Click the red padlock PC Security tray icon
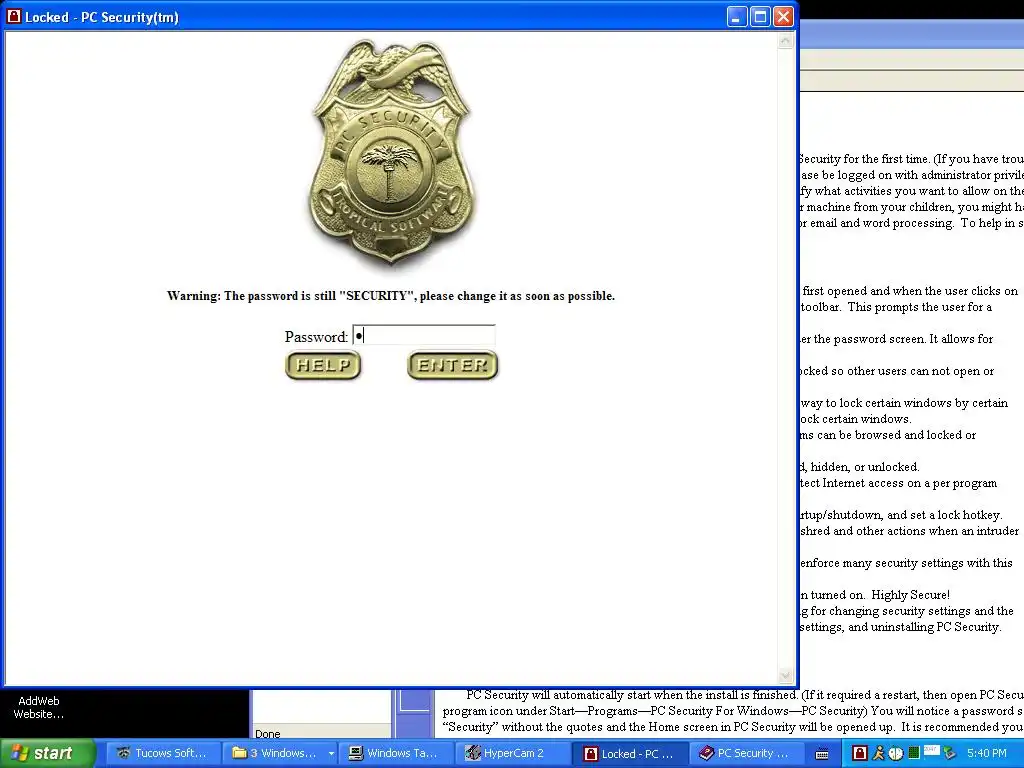The image size is (1024, 768). (x=860, y=753)
